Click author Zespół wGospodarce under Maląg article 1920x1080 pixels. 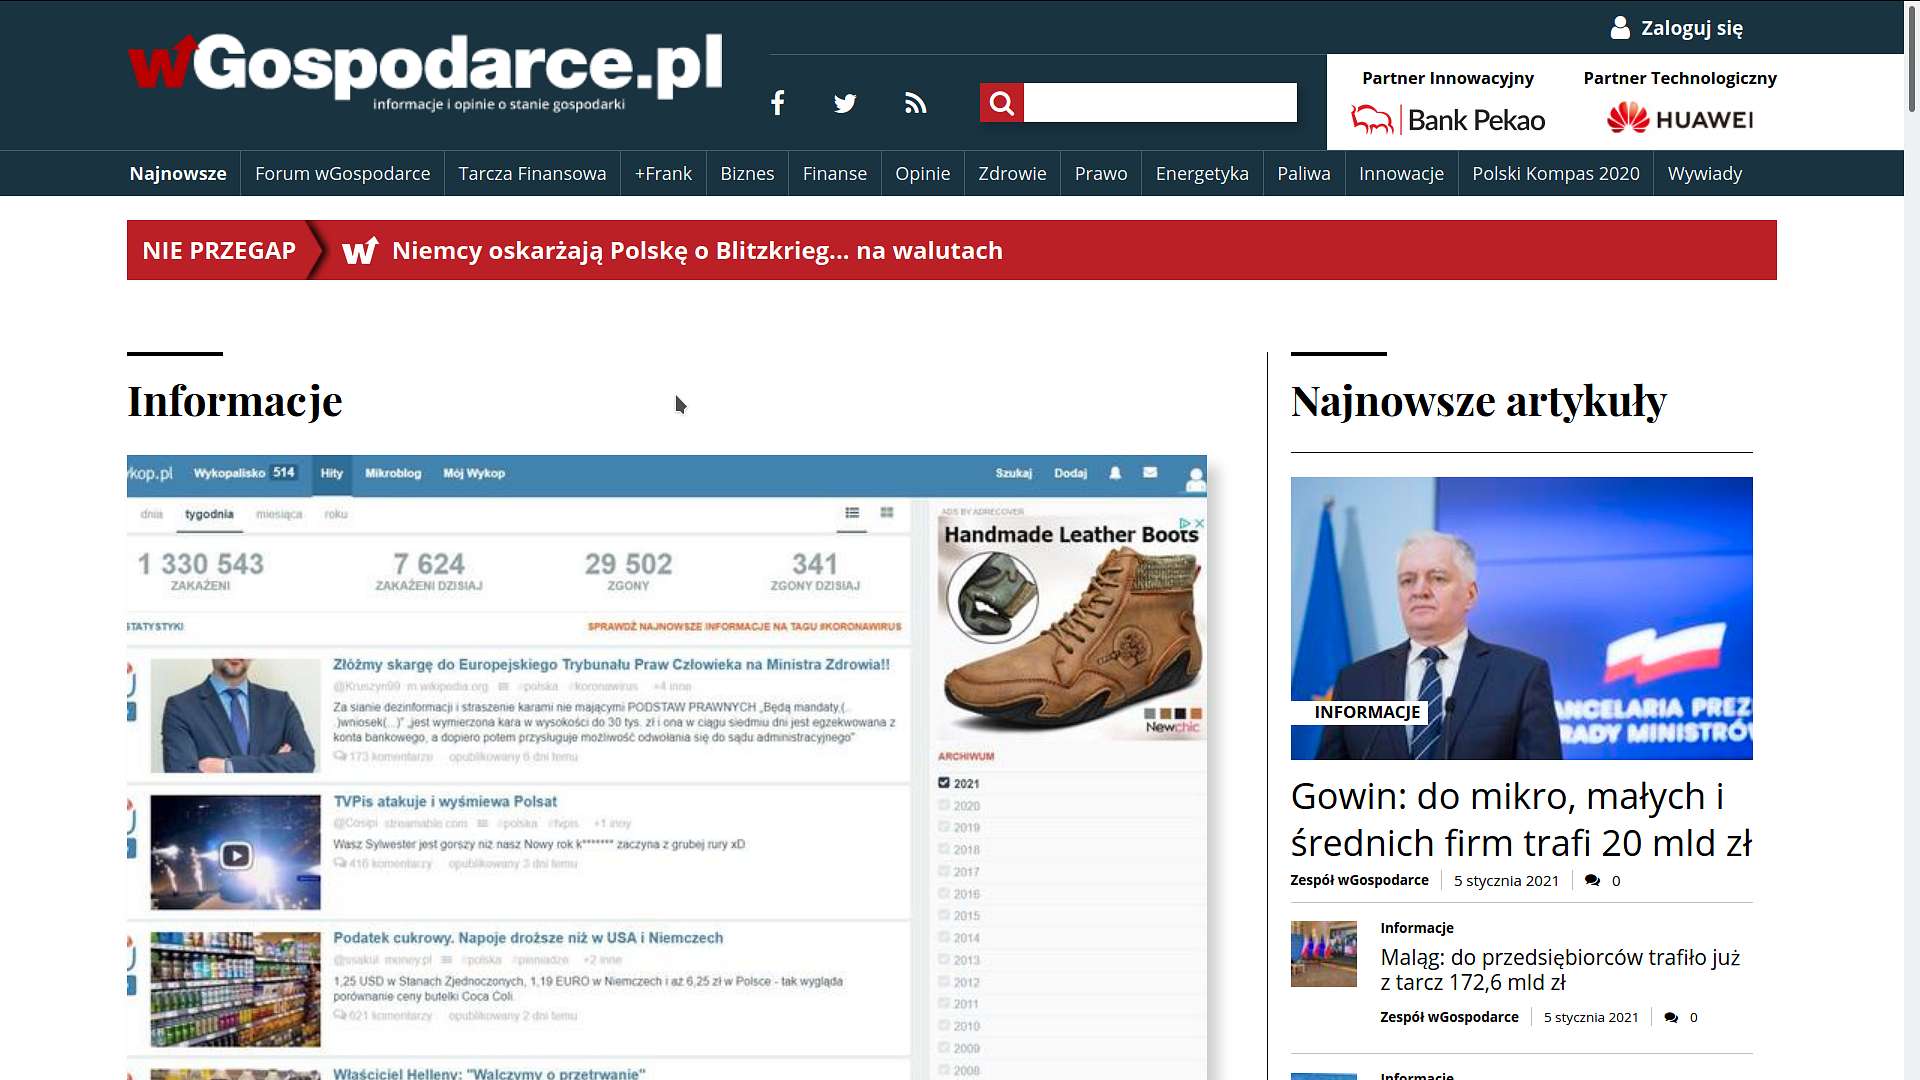pos(1449,1018)
